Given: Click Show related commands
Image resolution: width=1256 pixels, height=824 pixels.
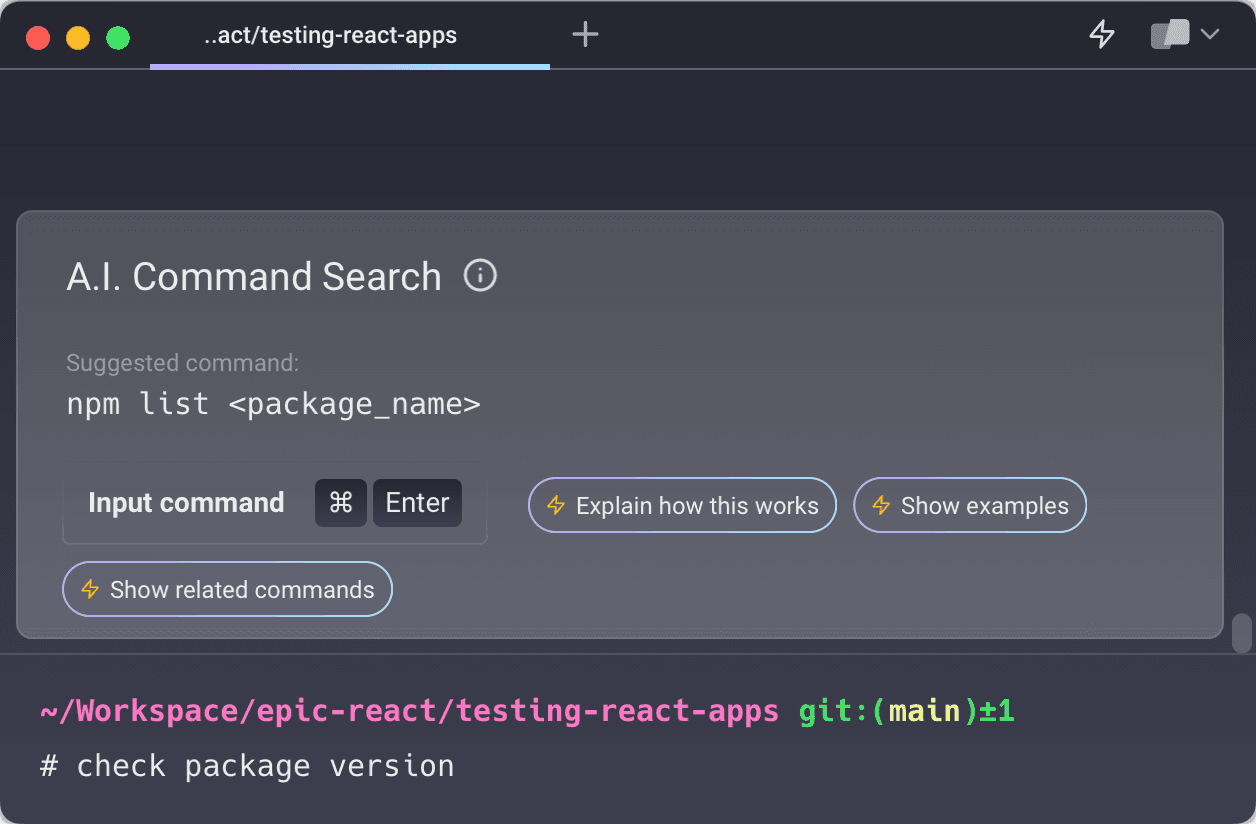Looking at the screenshot, I should coord(227,589).
